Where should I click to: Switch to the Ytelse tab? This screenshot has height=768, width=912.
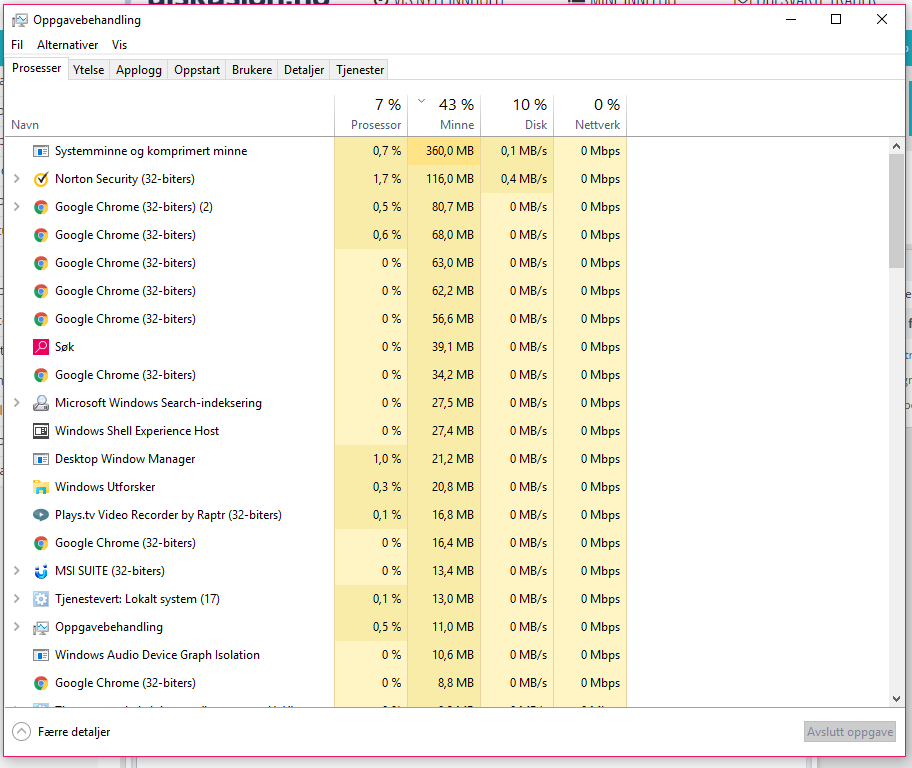[88, 70]
